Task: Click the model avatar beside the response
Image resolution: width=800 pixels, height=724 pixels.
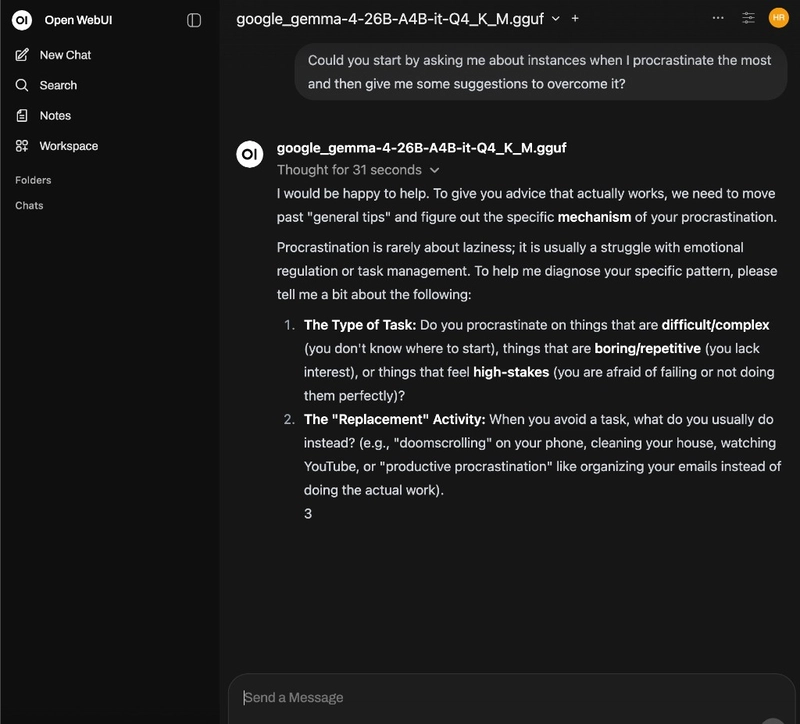Action: (x=249, y=155)
